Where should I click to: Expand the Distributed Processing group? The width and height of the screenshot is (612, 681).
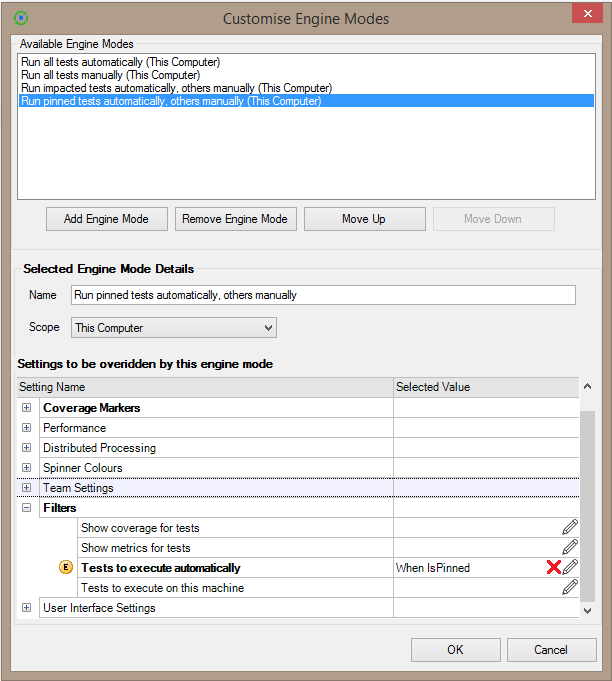[26, 448]
